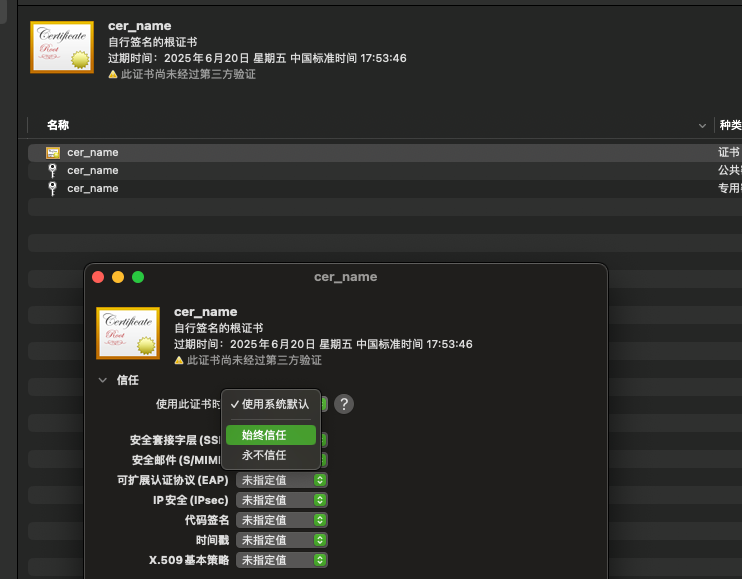The height and width of the screenshot is (579, 742).
Task: Click the certificate icon in cer_name row
Action: [x=53, y=153]
